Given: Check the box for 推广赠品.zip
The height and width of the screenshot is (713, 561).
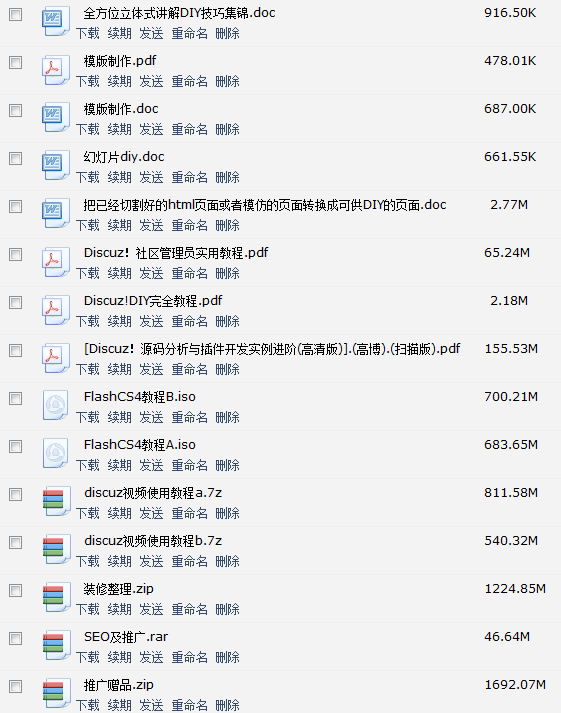Looking at the screenshot, I should pyautogui.click(x=15, y=687).
